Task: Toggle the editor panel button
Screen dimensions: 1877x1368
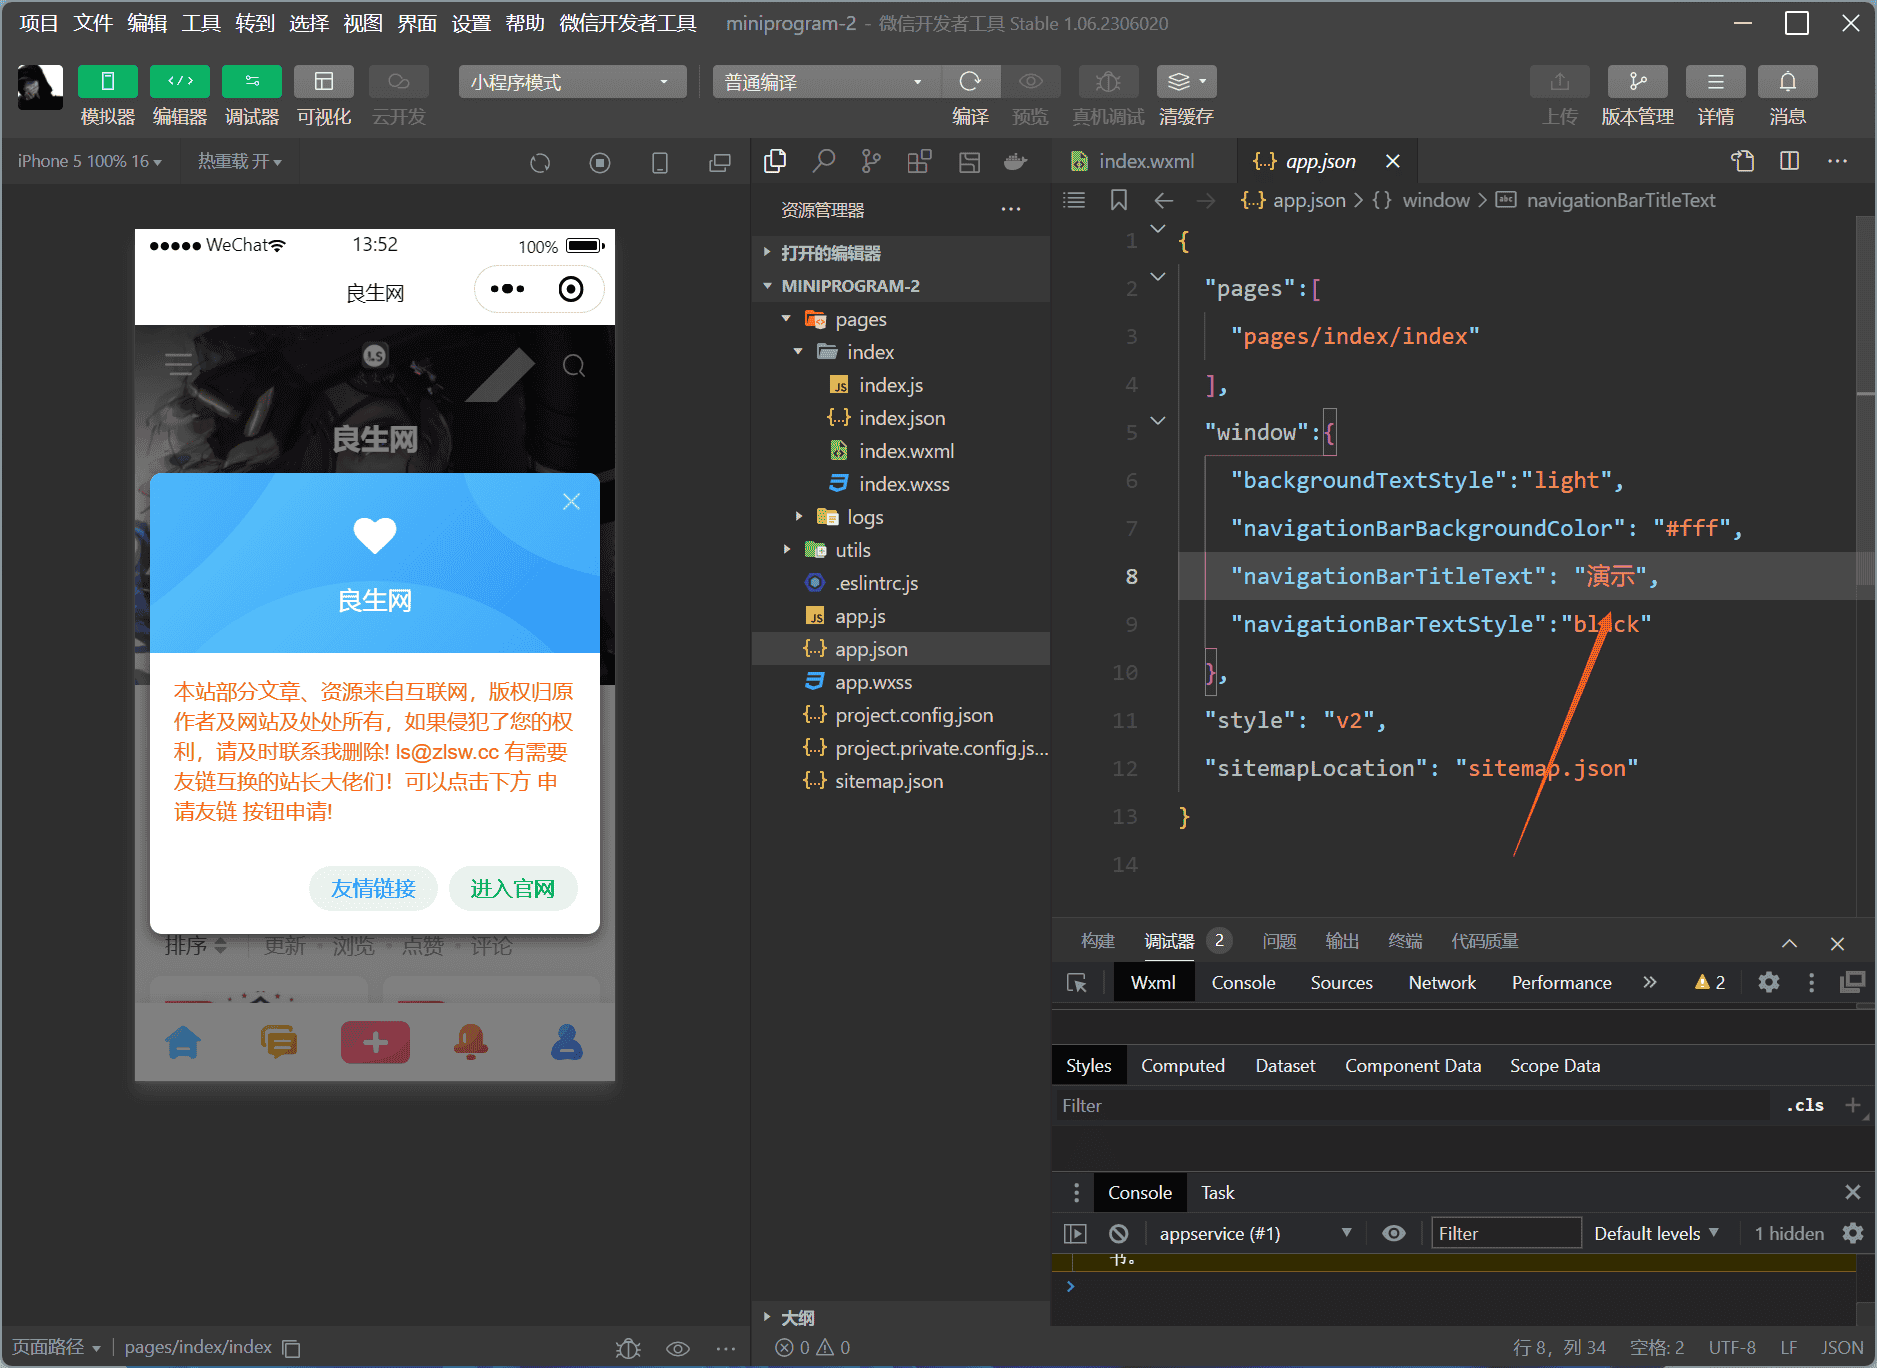Action: 179,82
